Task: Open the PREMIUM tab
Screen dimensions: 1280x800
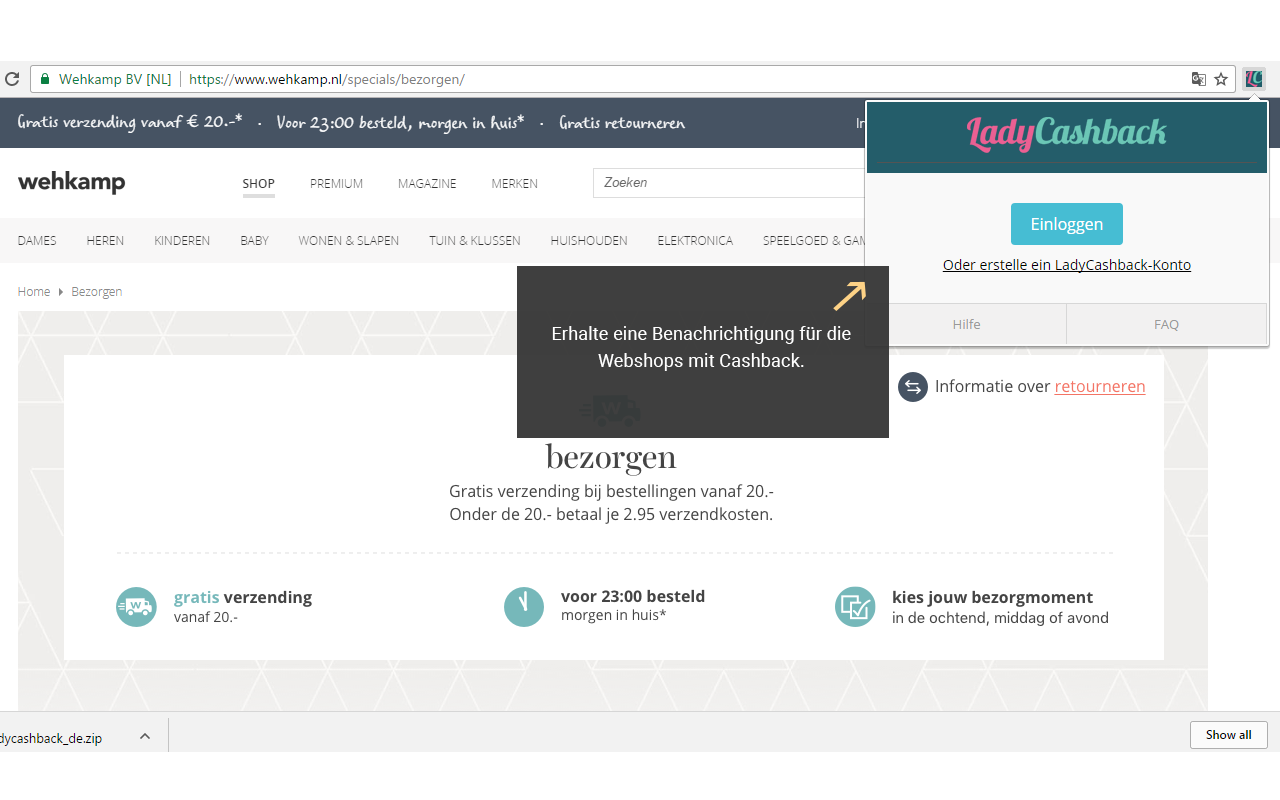Action: point(336,184)
